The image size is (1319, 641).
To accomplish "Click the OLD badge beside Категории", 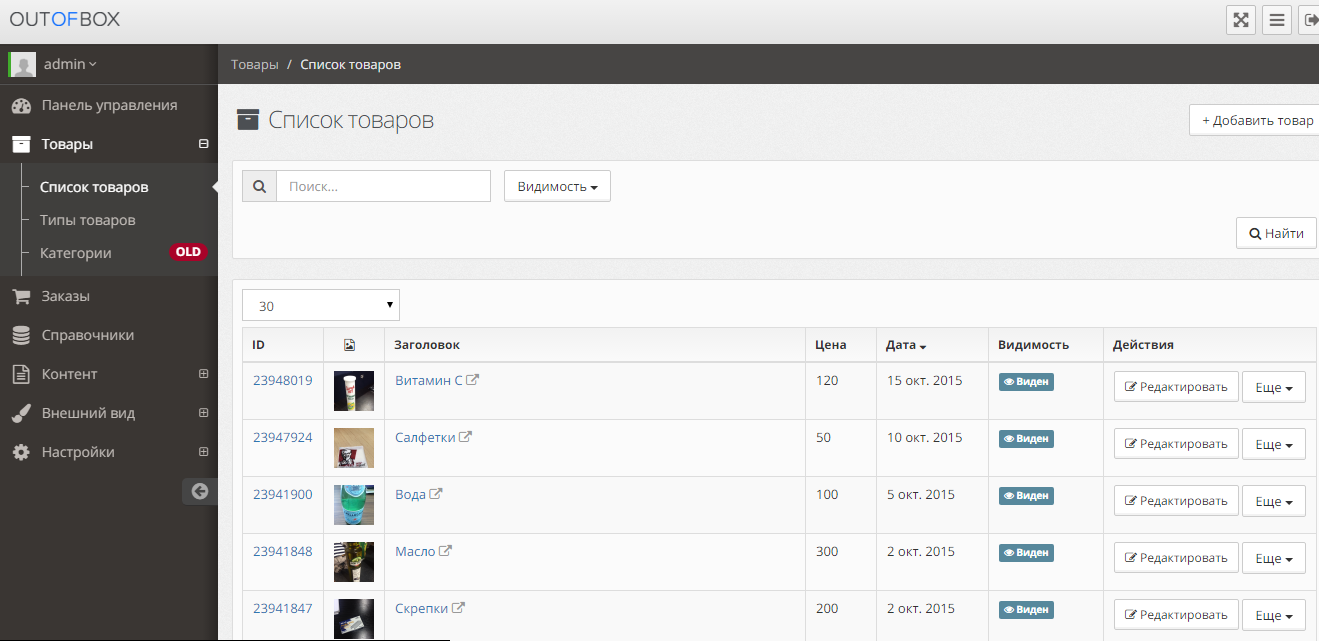I will pyautogui.click(x=188, y=252).
